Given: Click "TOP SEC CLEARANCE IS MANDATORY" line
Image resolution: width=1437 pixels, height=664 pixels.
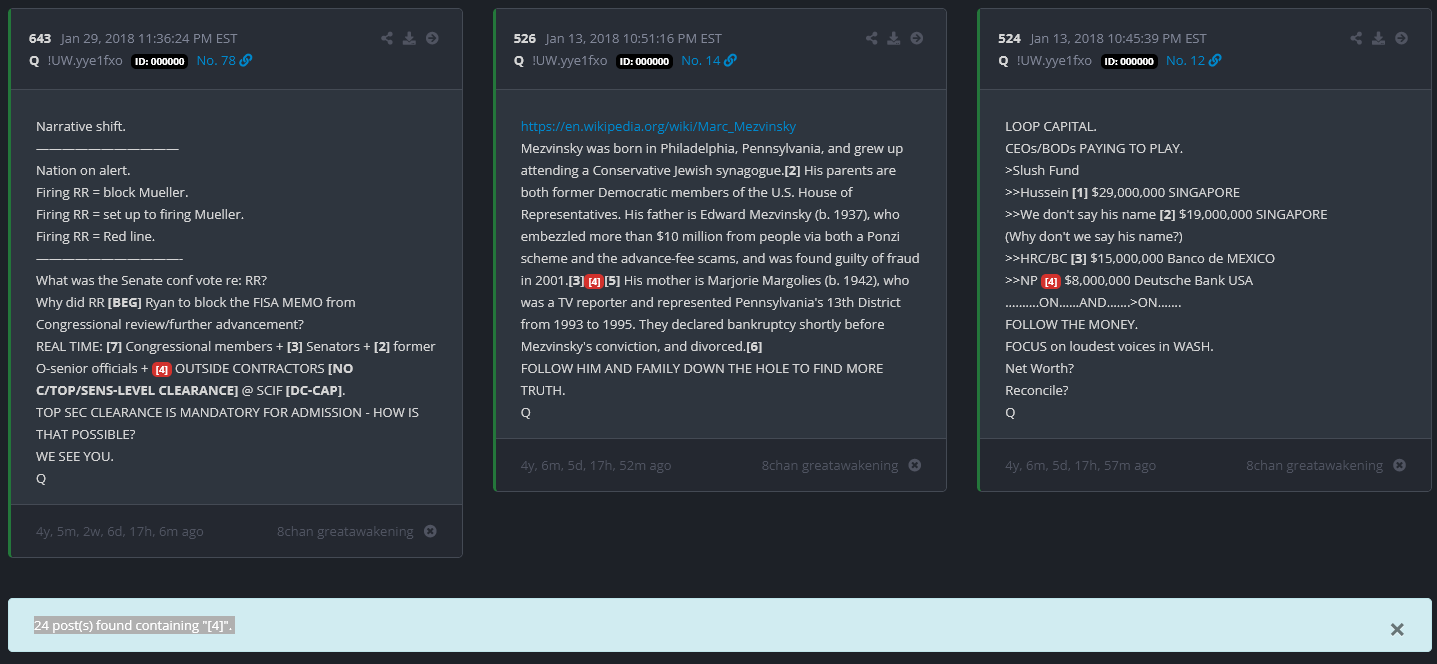Looking at the screenshot, I should pyautogui.click(x=227, y=412).
